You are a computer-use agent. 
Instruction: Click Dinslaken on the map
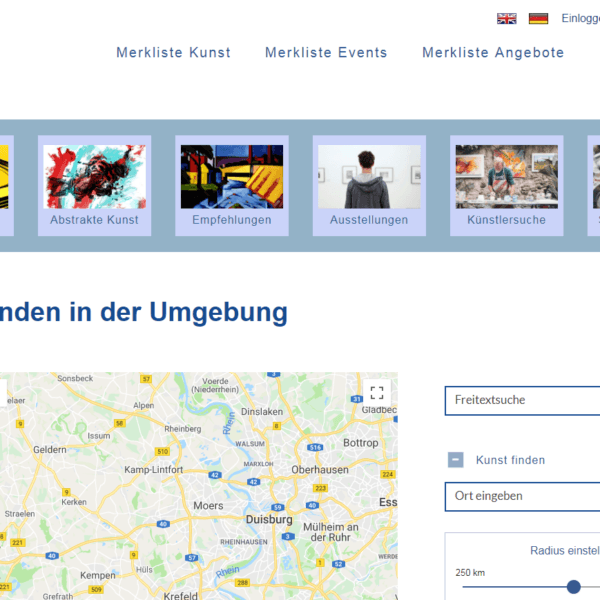(262, 412)
